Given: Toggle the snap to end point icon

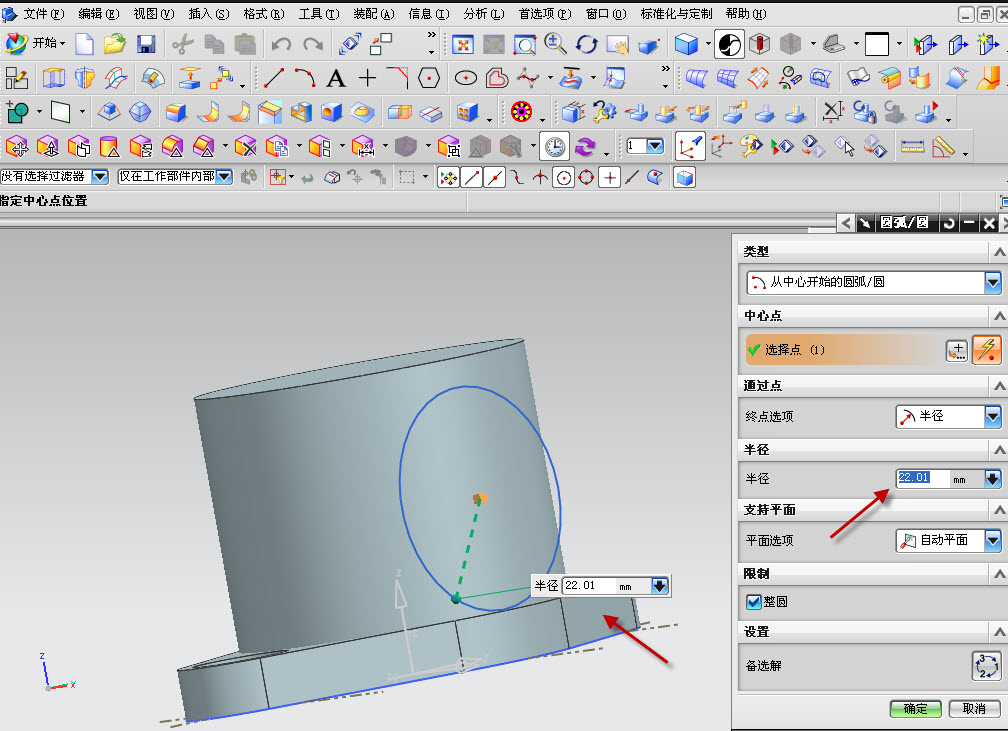Looking at the screenshot, I should (472, 177).
